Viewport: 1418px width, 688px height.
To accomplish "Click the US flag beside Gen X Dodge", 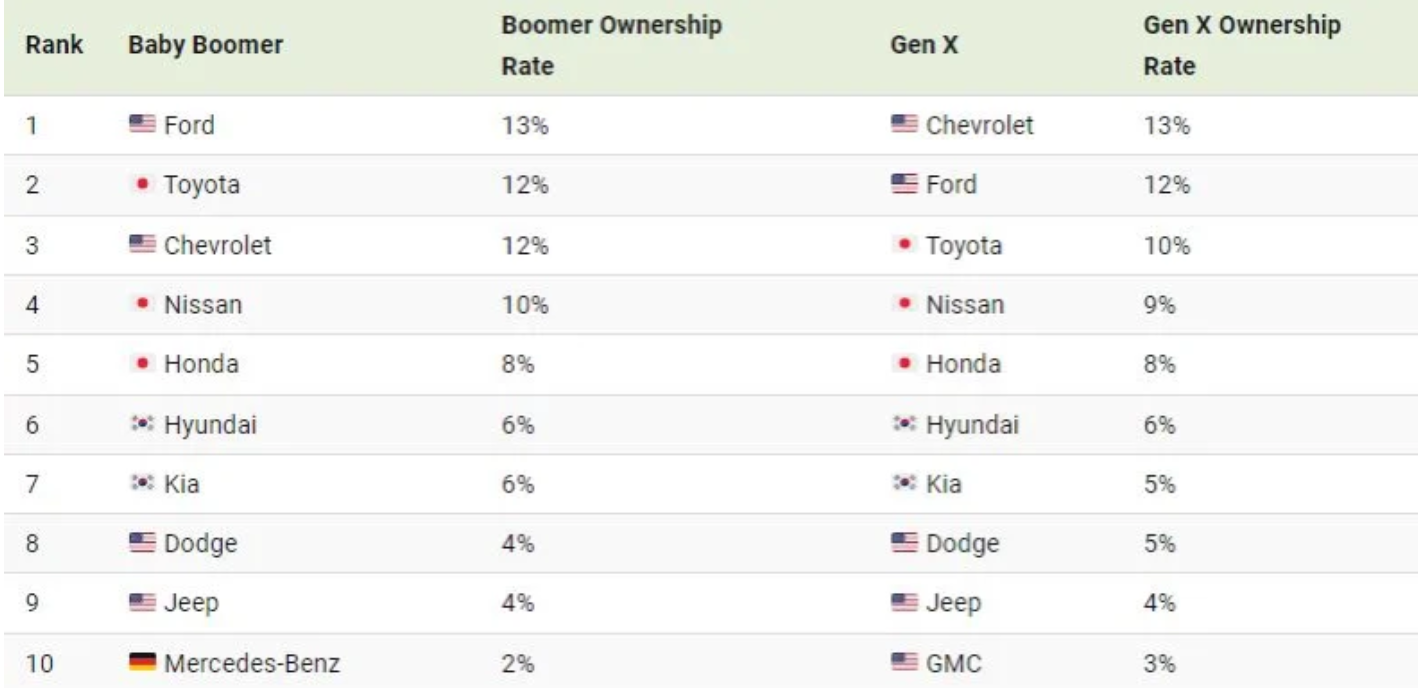I will pos(904,543).
